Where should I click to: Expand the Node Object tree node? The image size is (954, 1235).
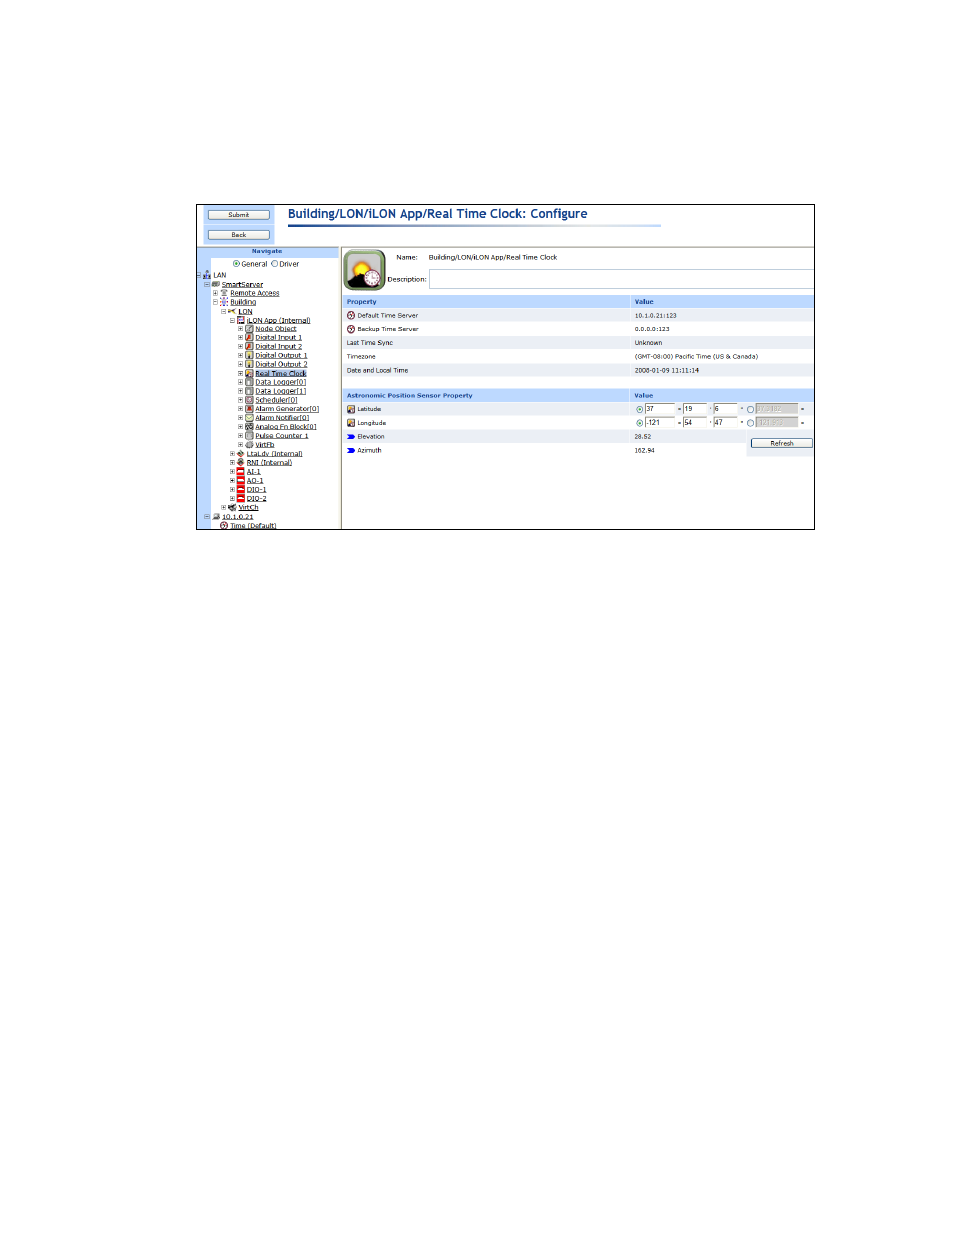240,329
